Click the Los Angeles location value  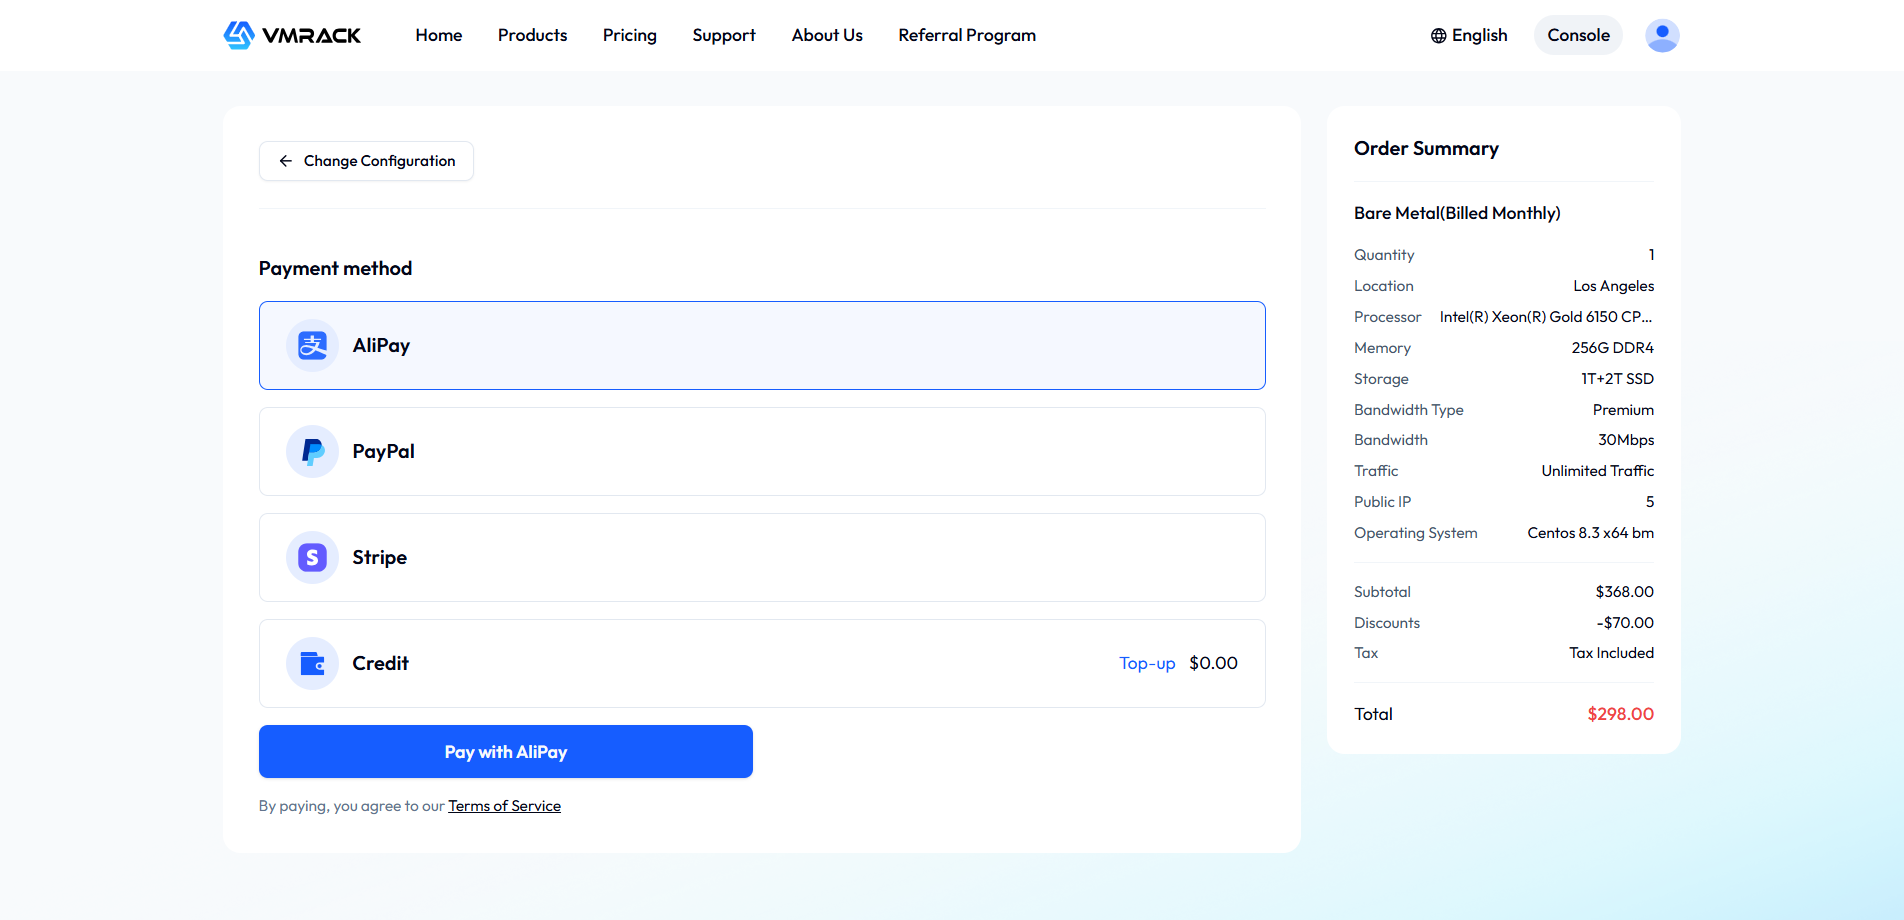coord(1613,286)
